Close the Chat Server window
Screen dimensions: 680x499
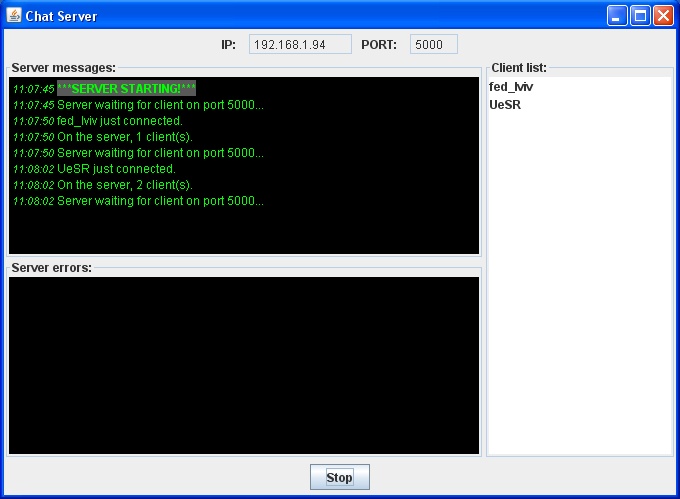point(662,15)
